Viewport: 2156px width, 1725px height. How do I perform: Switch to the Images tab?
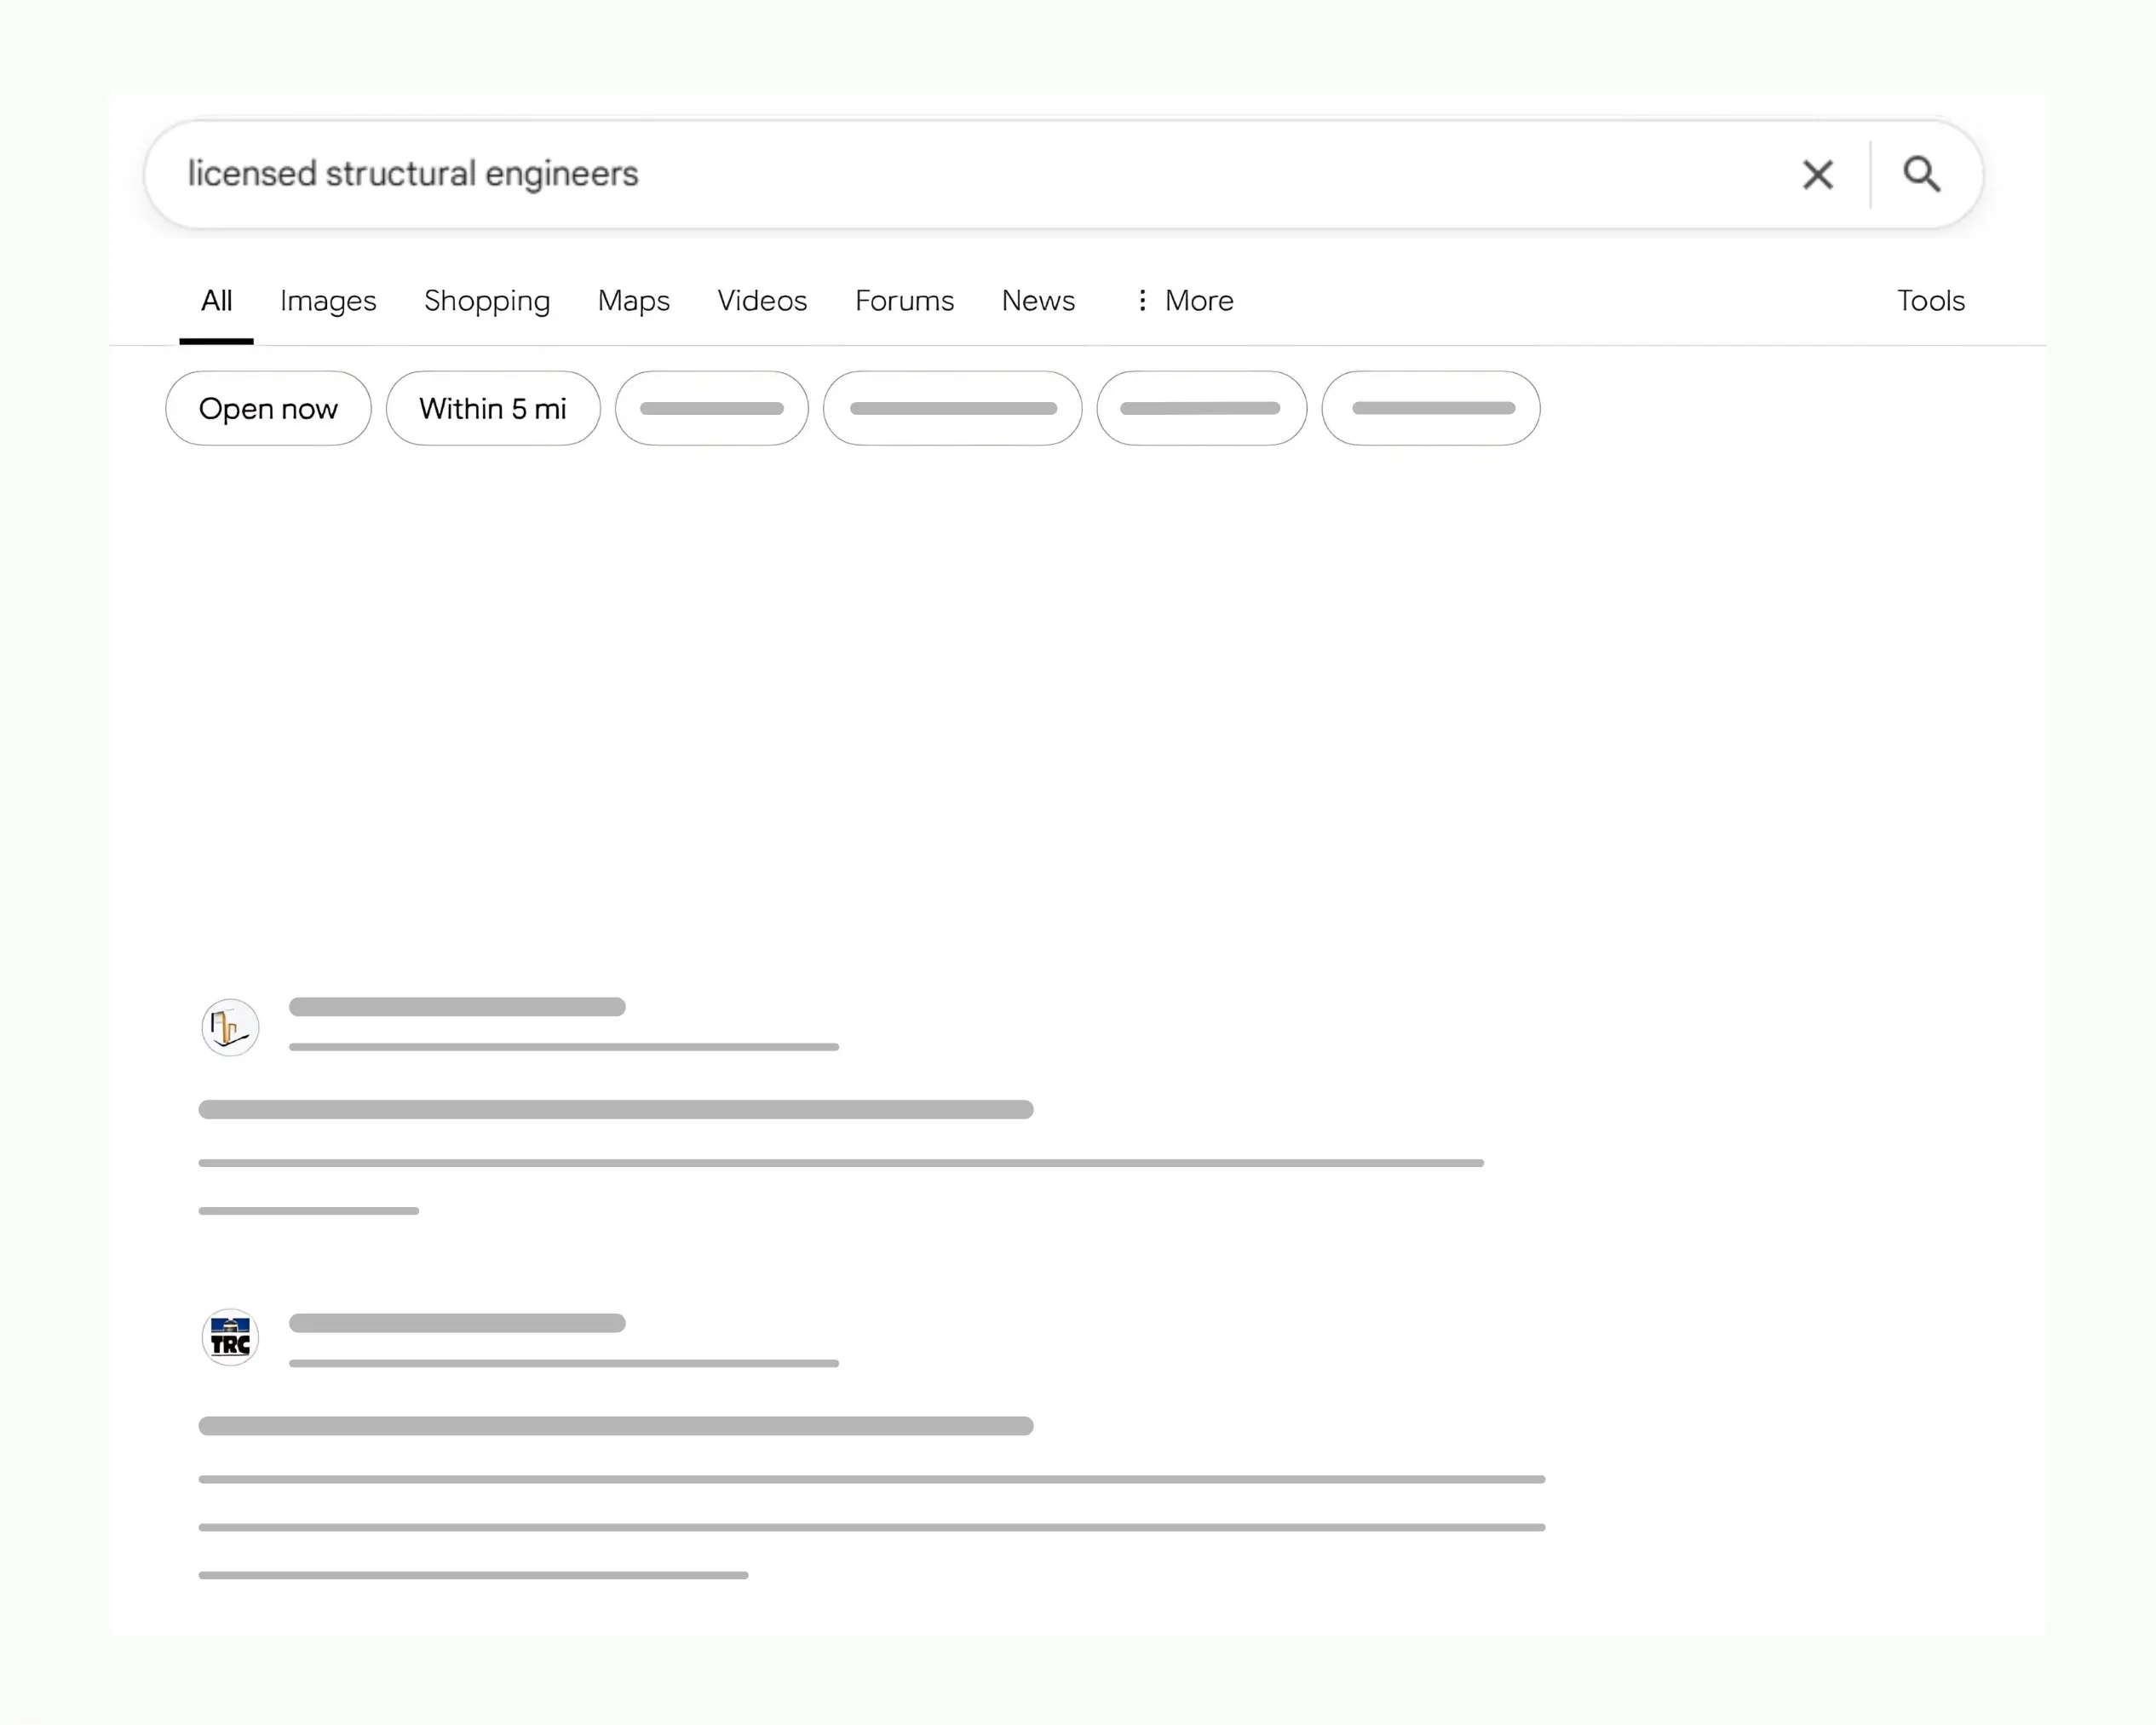(x=328, y=300)
